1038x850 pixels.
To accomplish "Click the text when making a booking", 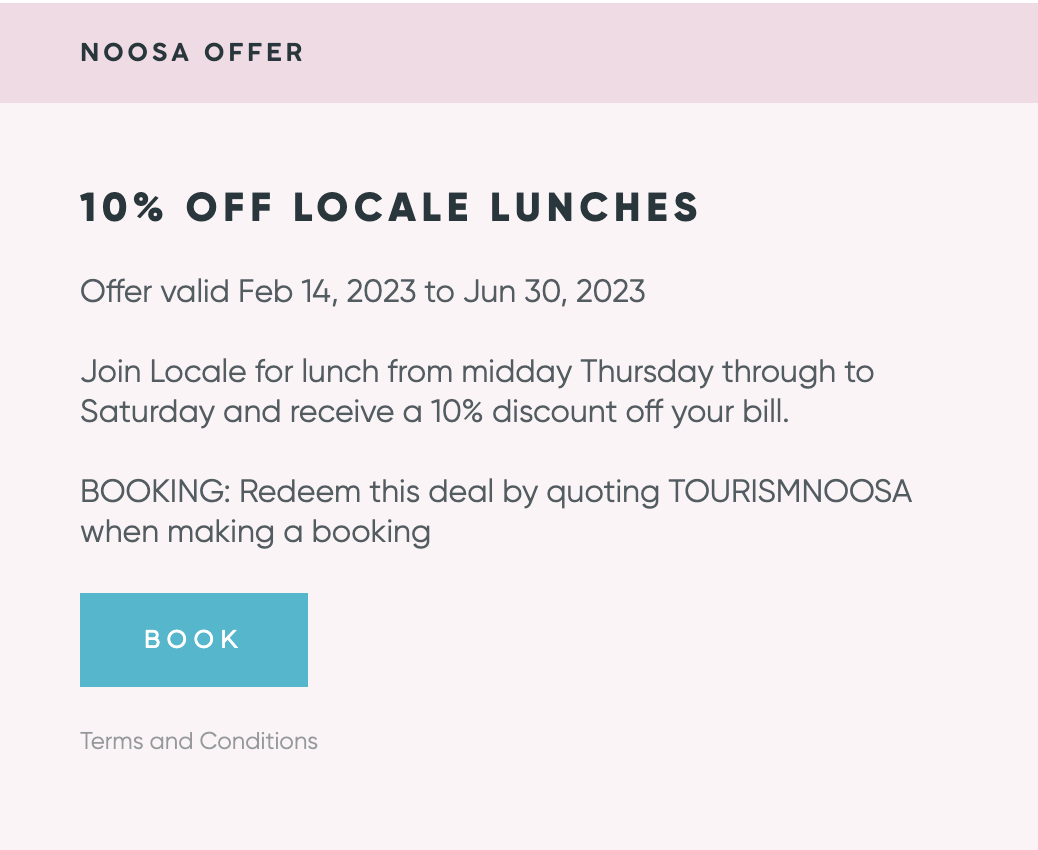I will pyautogui.click(x=256, y=532).
